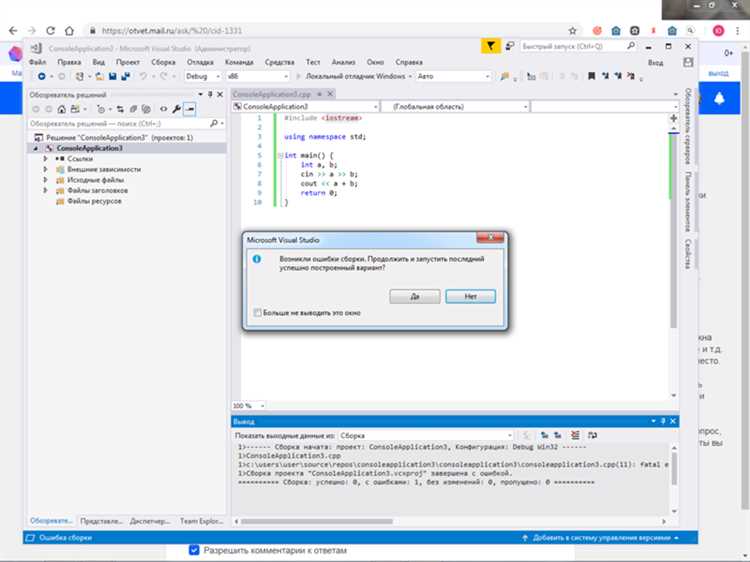Switch to the Диспетчер bottom tab
Viewport: 750px width, 562px height.
(x=150, y=521)
